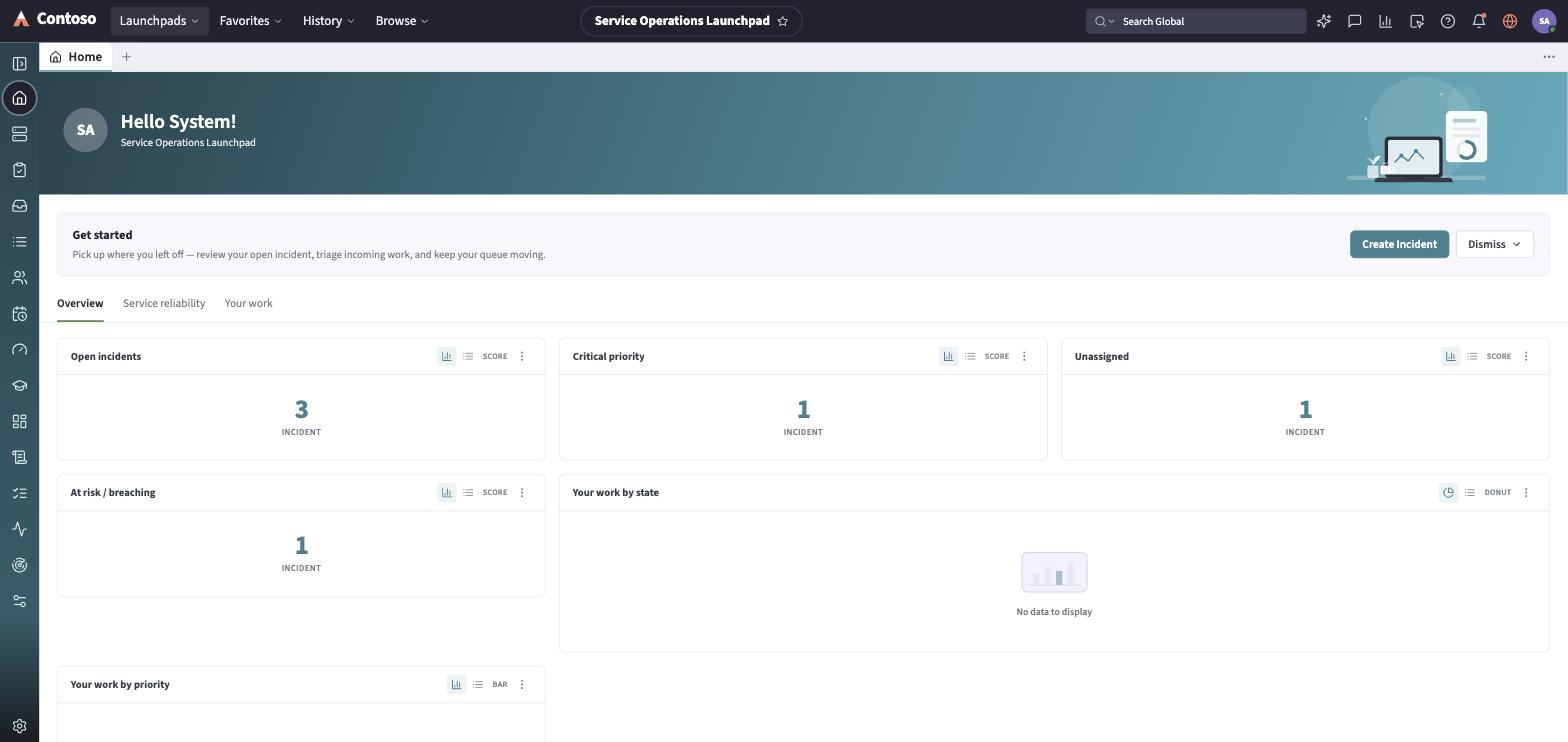The width and height of the screenshot is (1568, 742).
Task: Open the analytics bar chart header icon
Action: click(x=1386, y=21)
